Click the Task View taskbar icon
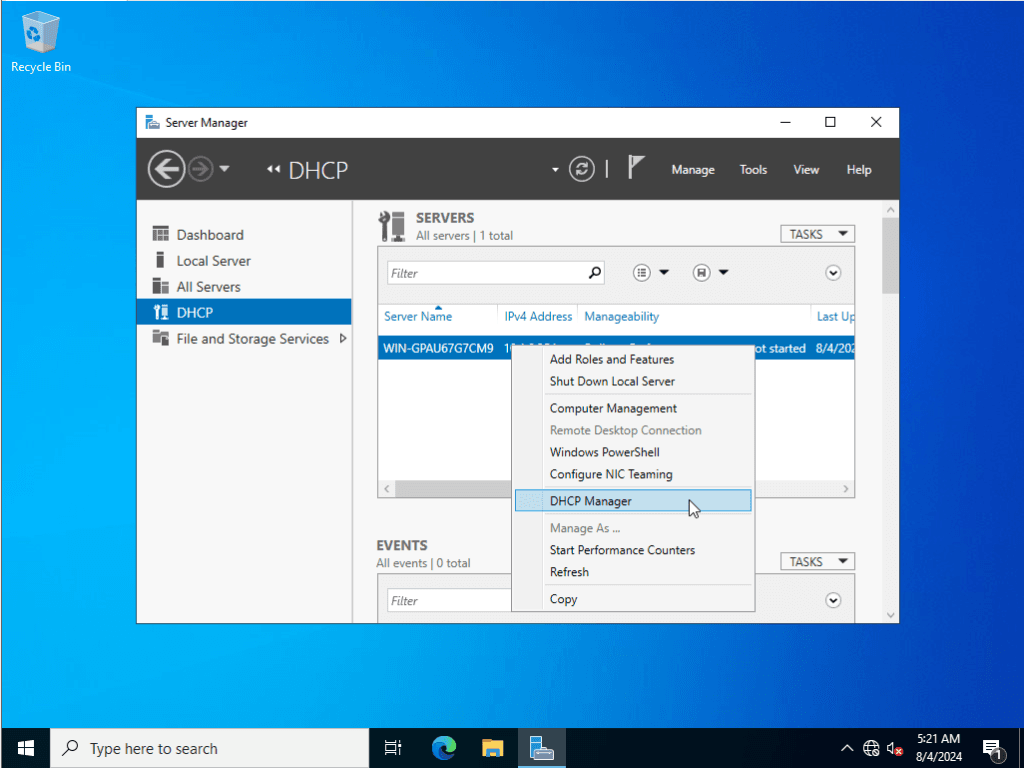Screen dimensions: 1024x768 pos(393,747)
